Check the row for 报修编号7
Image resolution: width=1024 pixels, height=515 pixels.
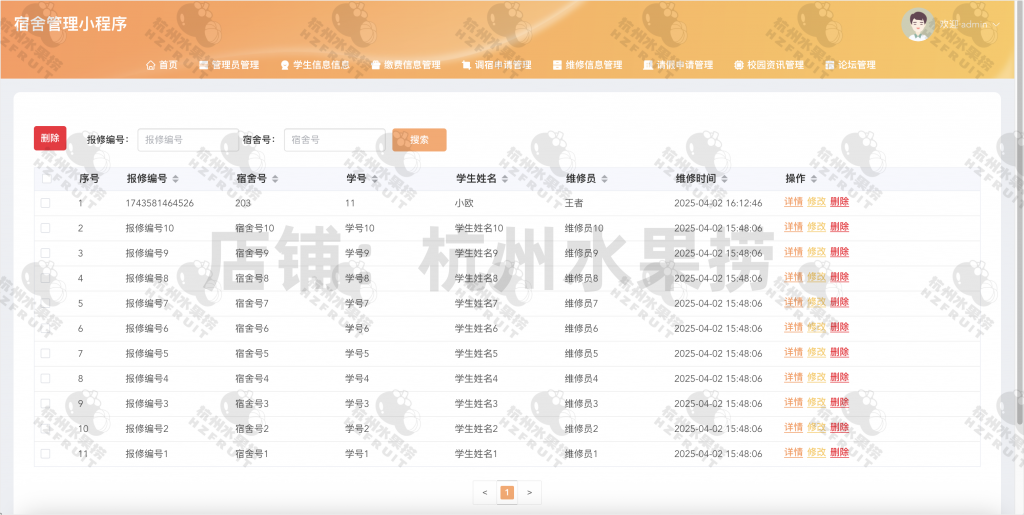[46, 303]
